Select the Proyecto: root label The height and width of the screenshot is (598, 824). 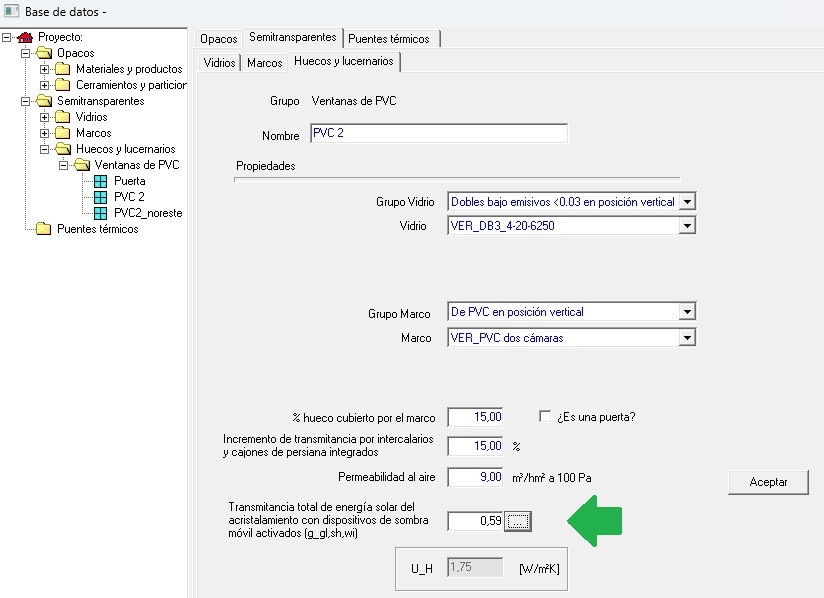click(x=60, y=37)
